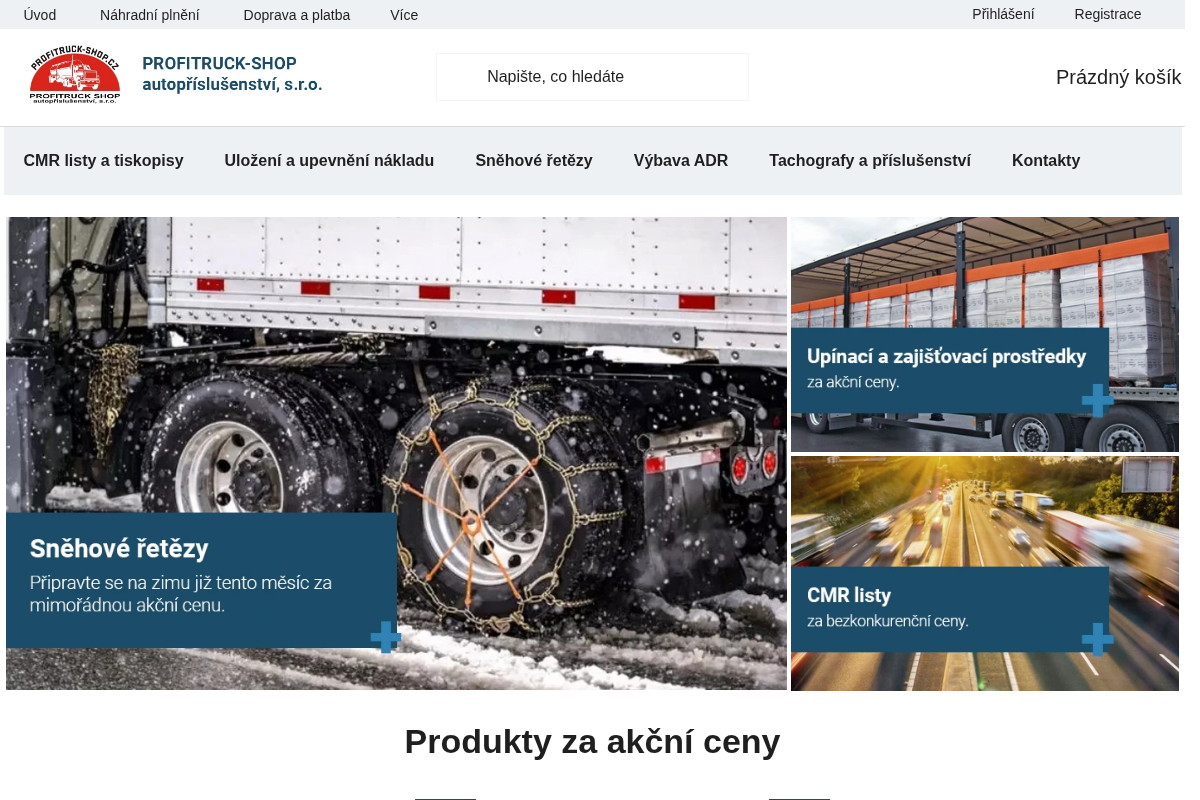This screenshot has width=1200, height=800.
Task: Open Tachografy a příslušenství category
Action: pos(870,161)
